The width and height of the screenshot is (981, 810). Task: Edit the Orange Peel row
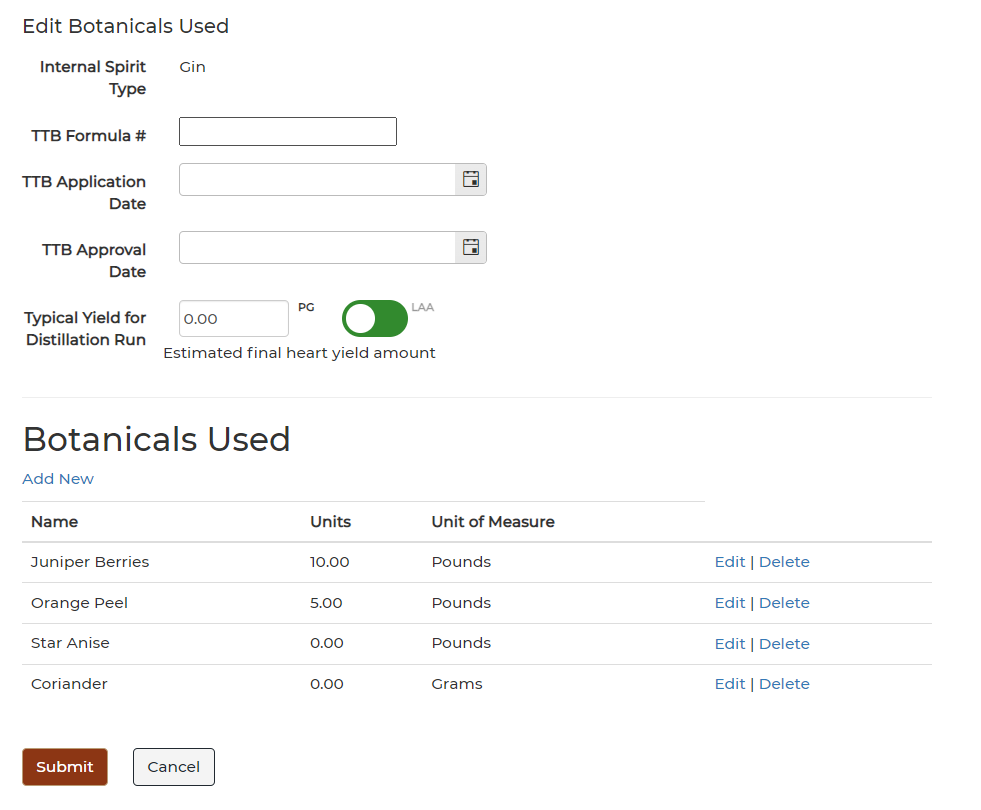(x=729, y=603)
